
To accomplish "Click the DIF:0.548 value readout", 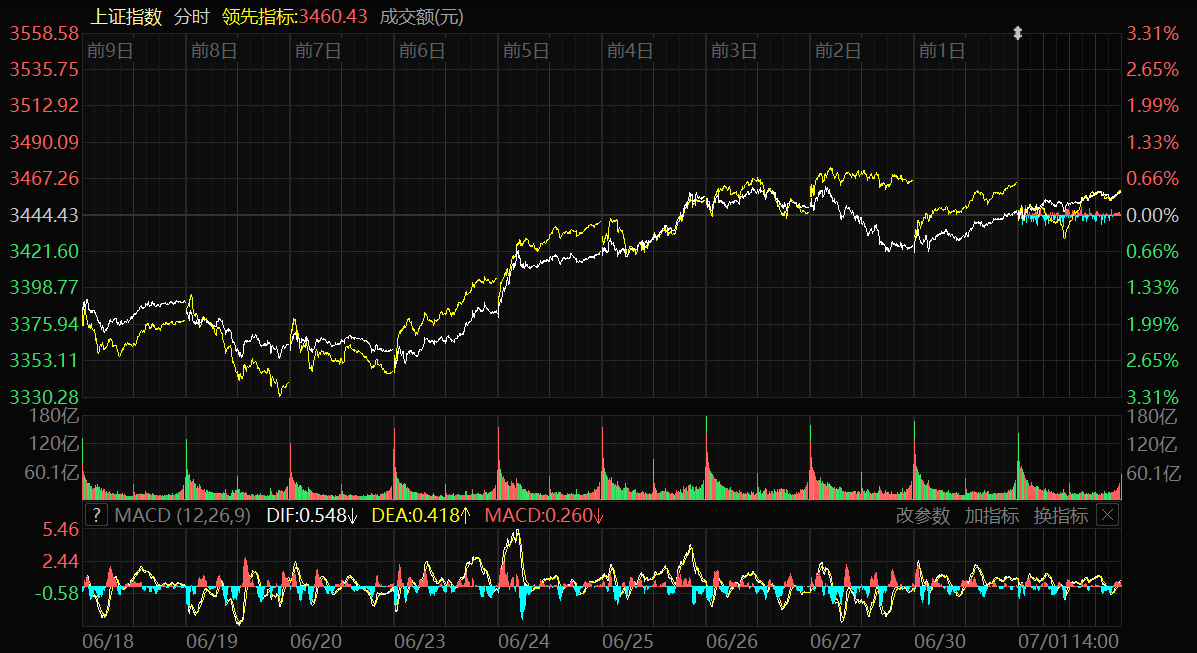I will click(312, 516).
